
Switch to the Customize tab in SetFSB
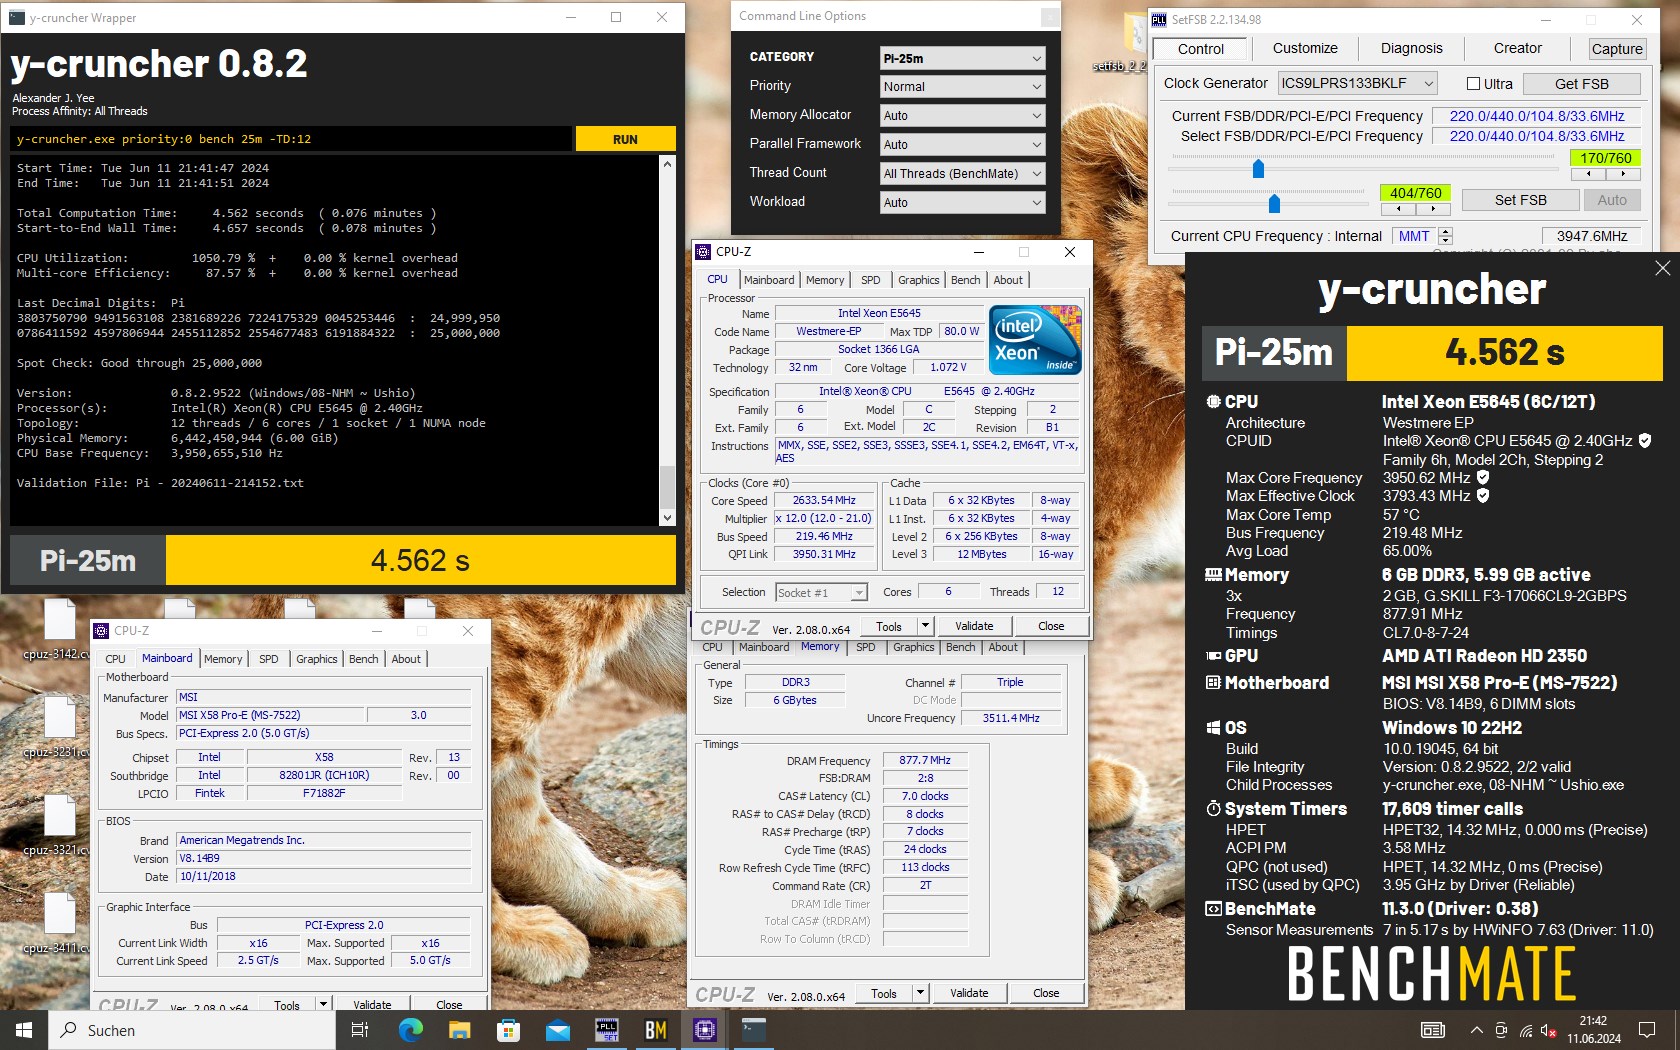(x=1305, y=48)
